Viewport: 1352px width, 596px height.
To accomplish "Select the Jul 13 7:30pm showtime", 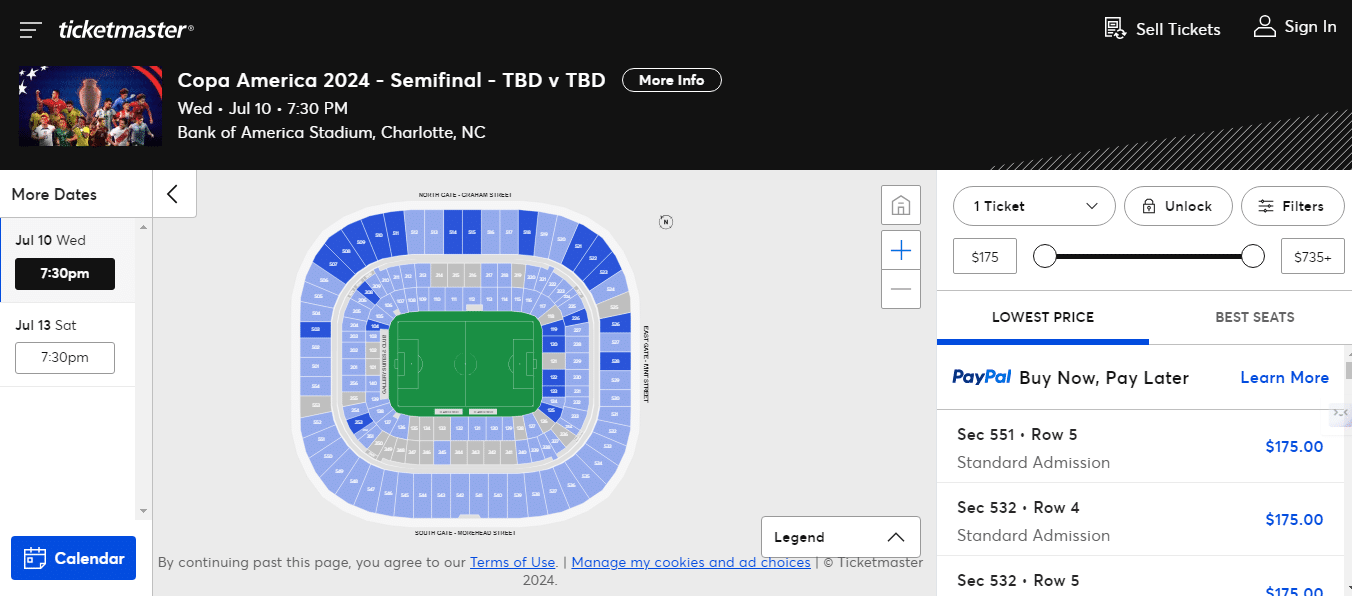I will (x=65, y=357).
